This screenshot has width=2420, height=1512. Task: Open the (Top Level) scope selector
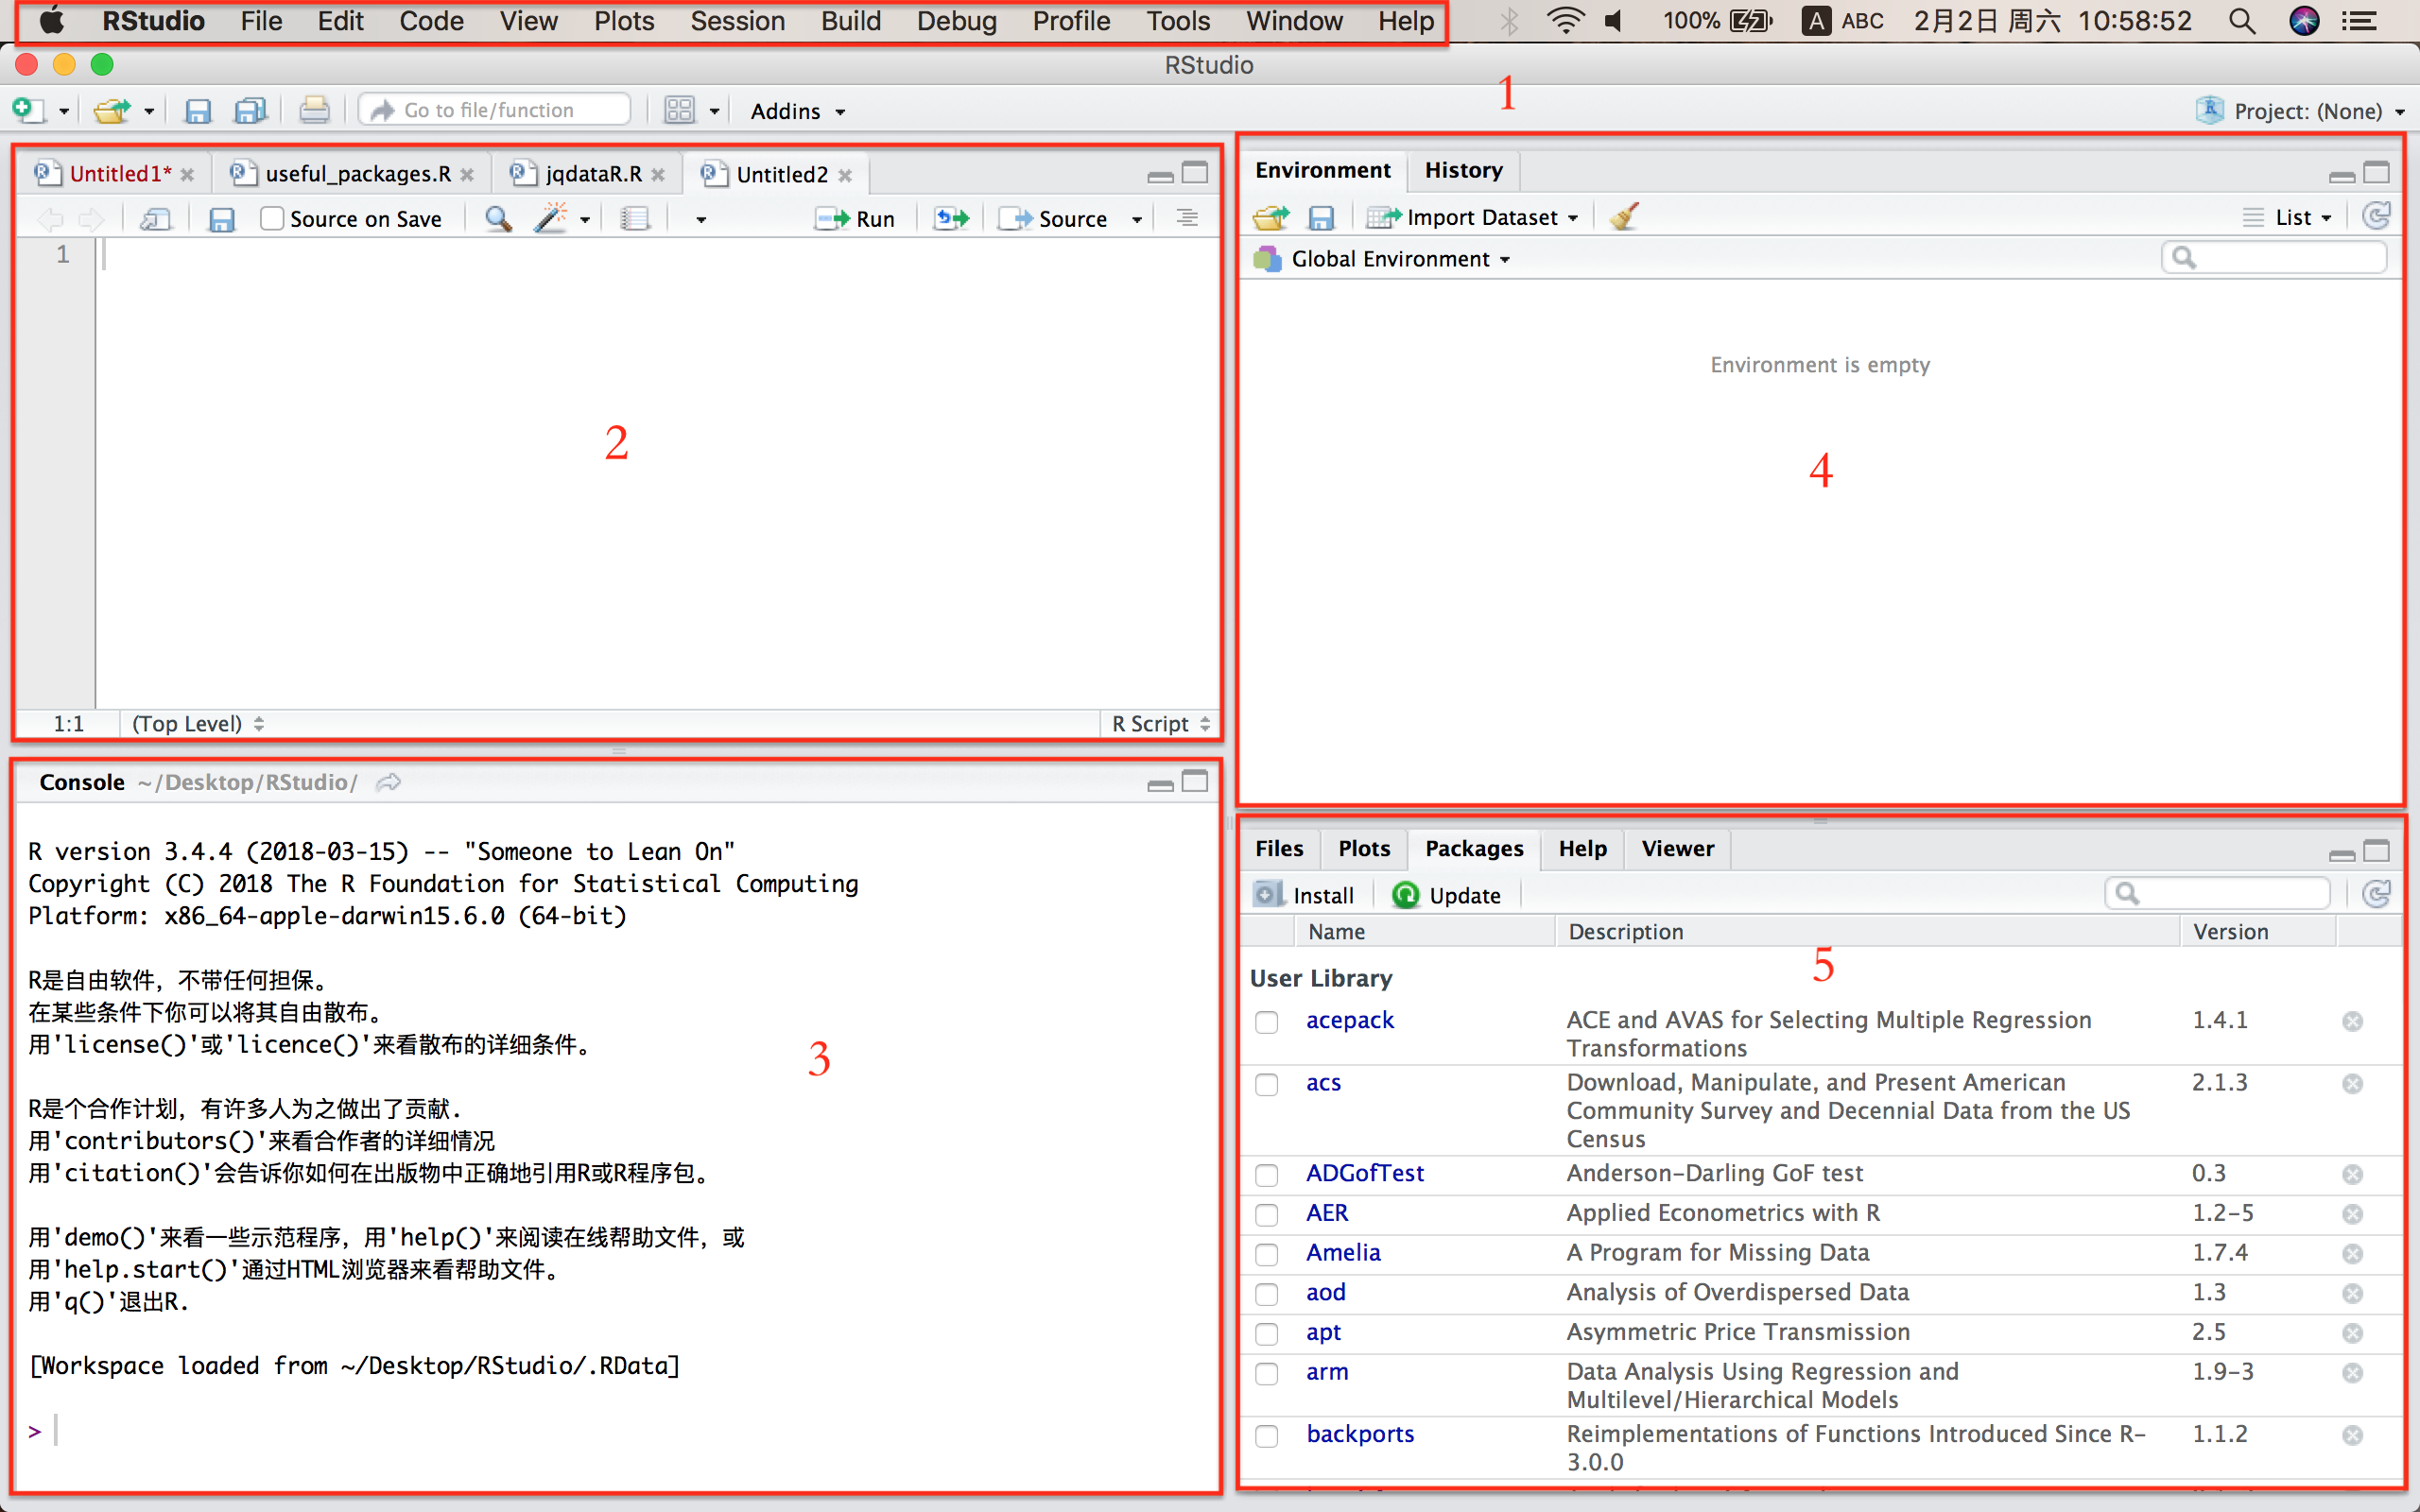tap(198, 724)
